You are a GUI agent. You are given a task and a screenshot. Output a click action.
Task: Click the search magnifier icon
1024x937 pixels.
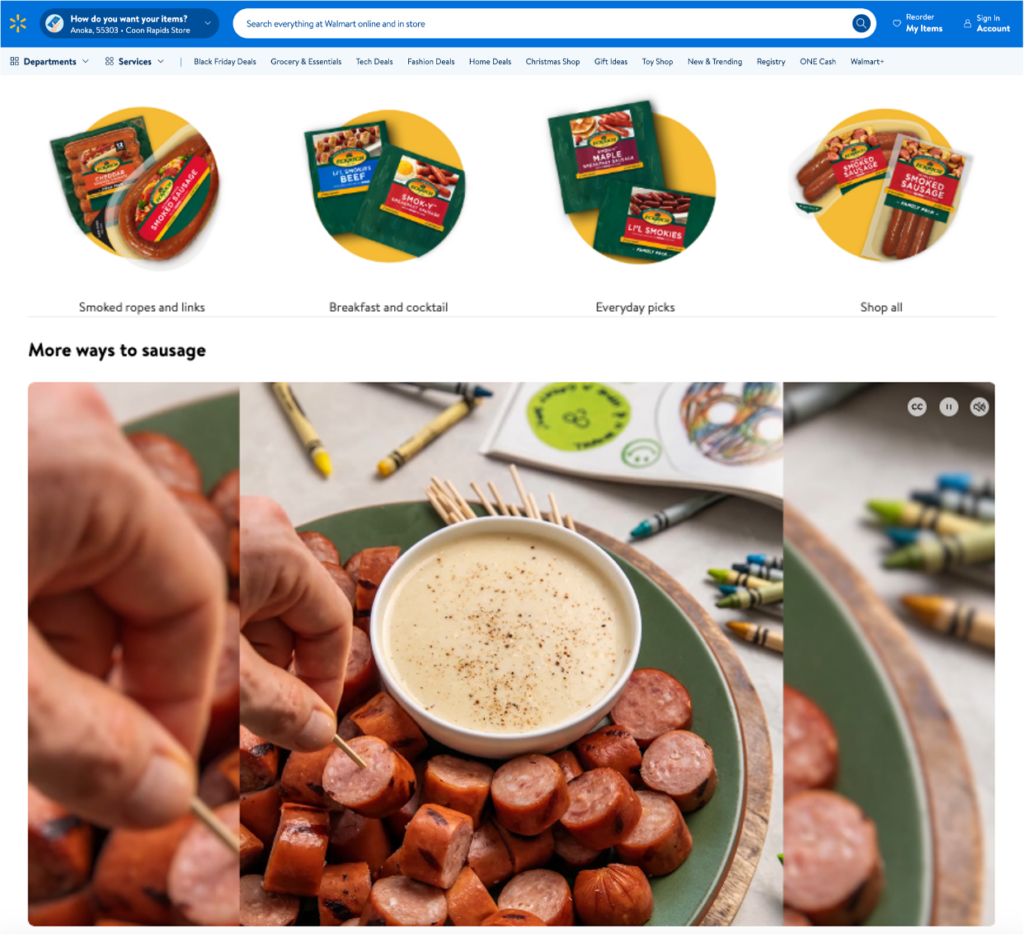point(861,24)
